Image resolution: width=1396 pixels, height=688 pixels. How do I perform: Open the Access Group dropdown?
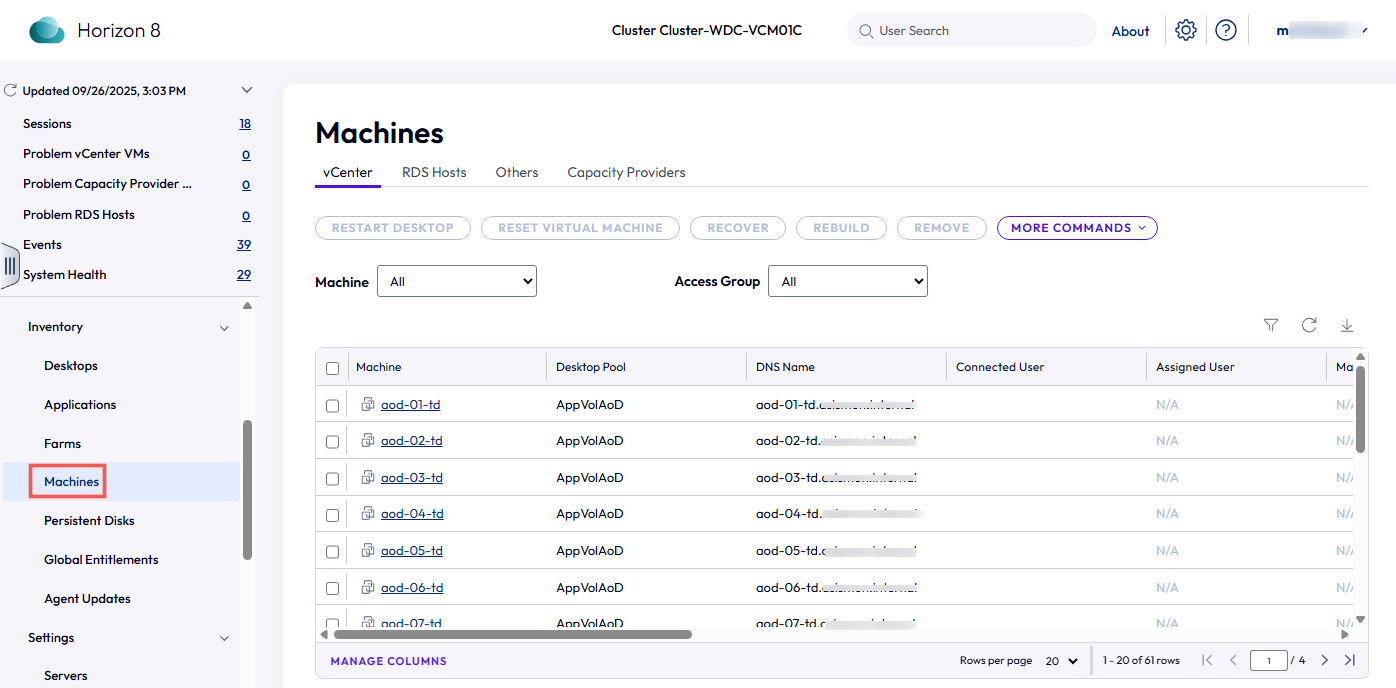[x=848, y=282]
